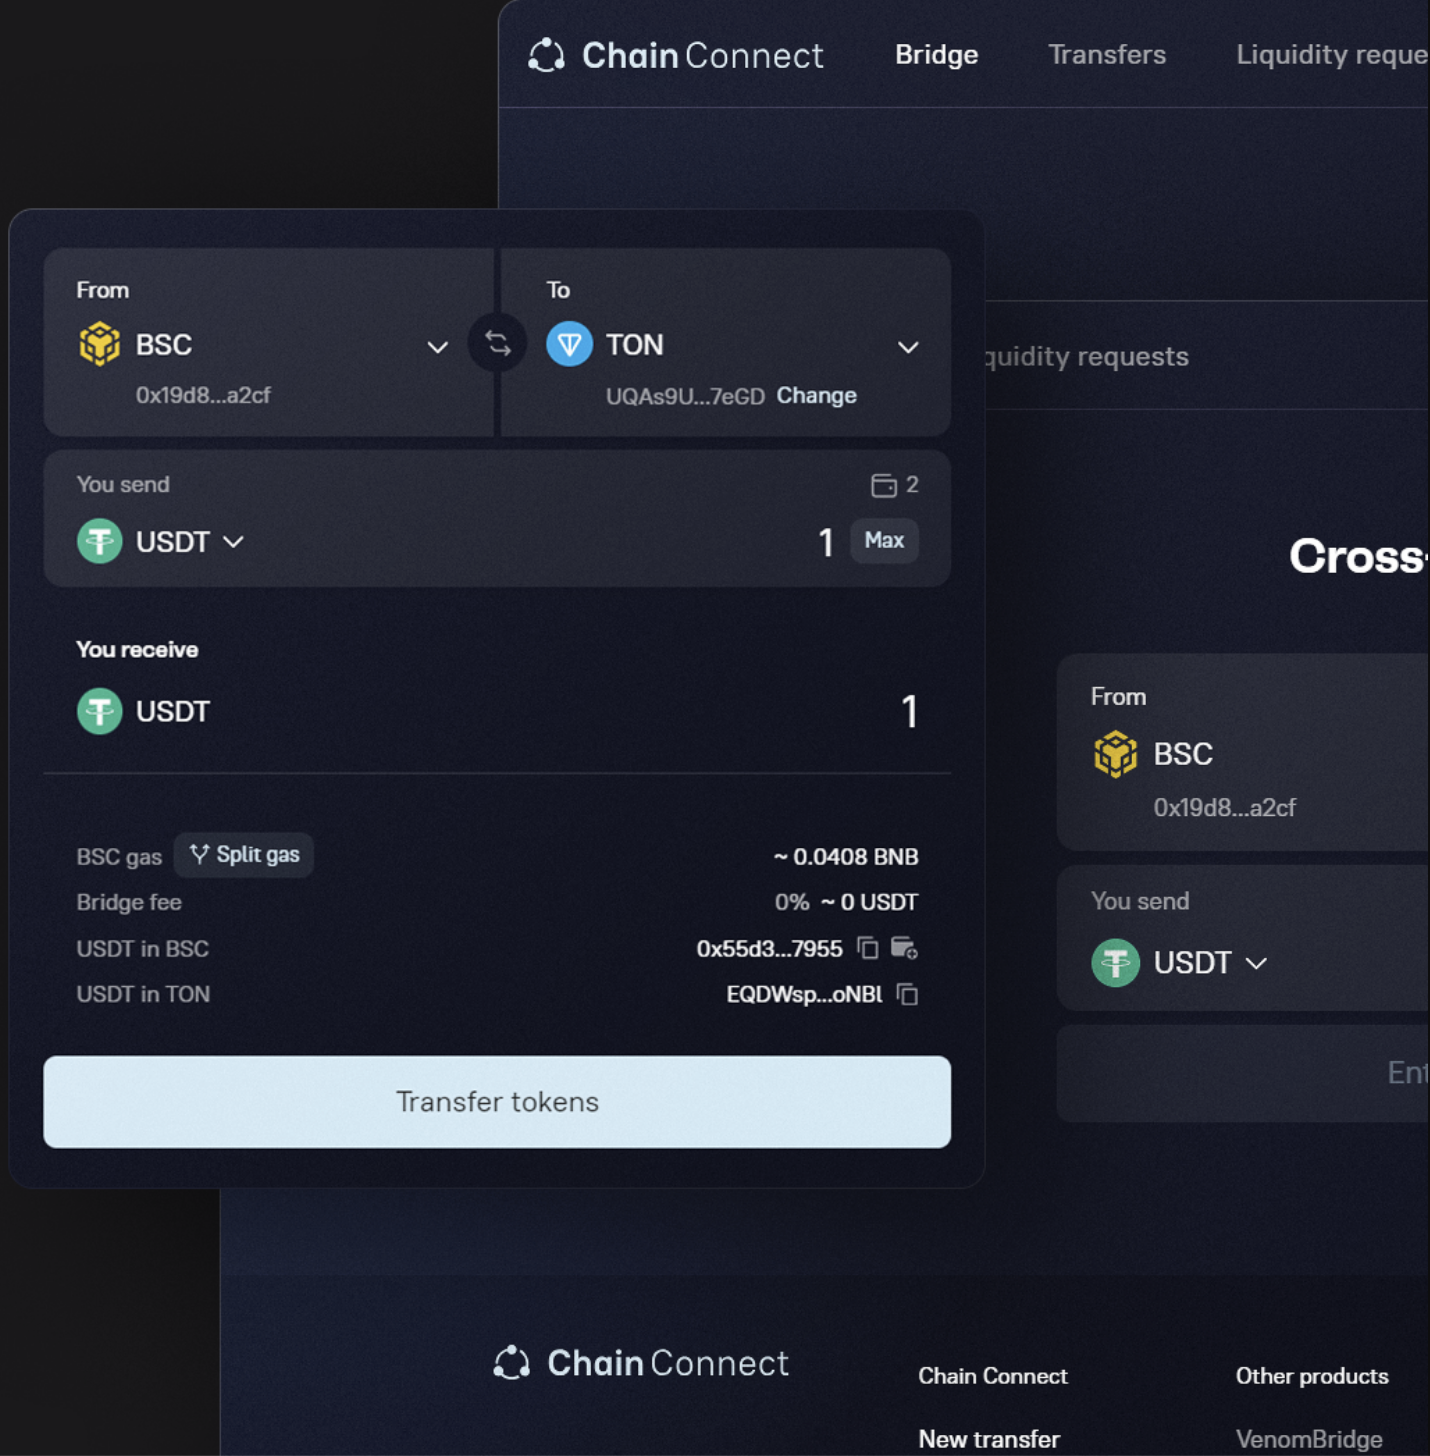Viewport: 1430px width, 1456px height.
Task: Add USDT BSC token to wallet
Action: [904, 948]
